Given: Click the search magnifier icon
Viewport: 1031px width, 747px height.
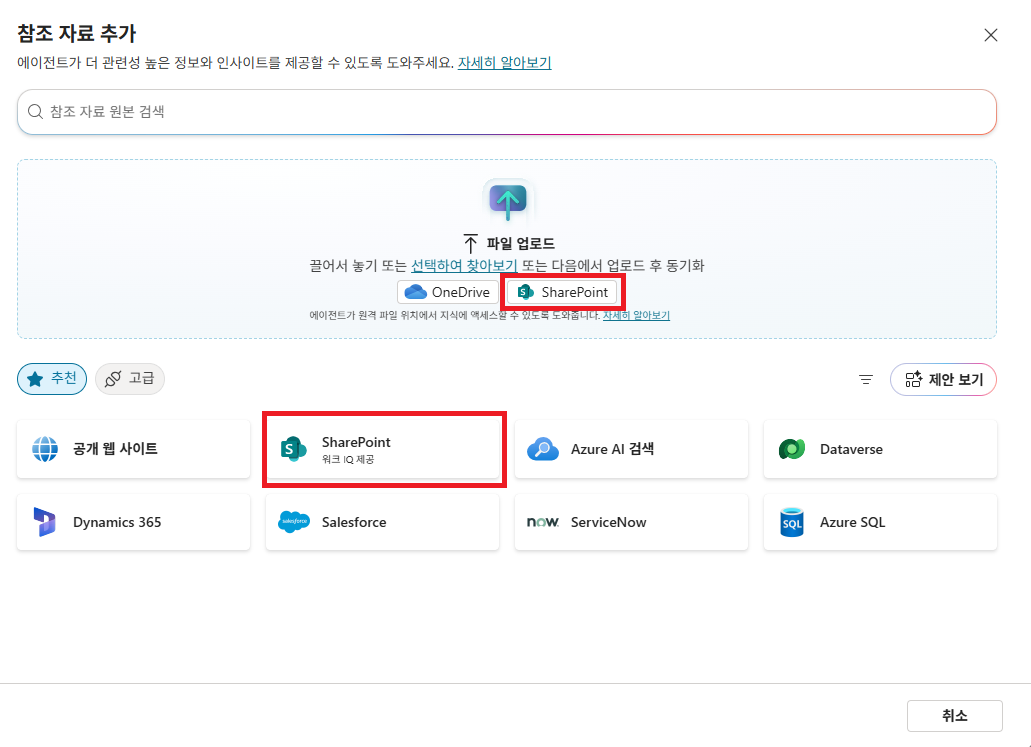Looking at the screenshot, I should (35, 112).
